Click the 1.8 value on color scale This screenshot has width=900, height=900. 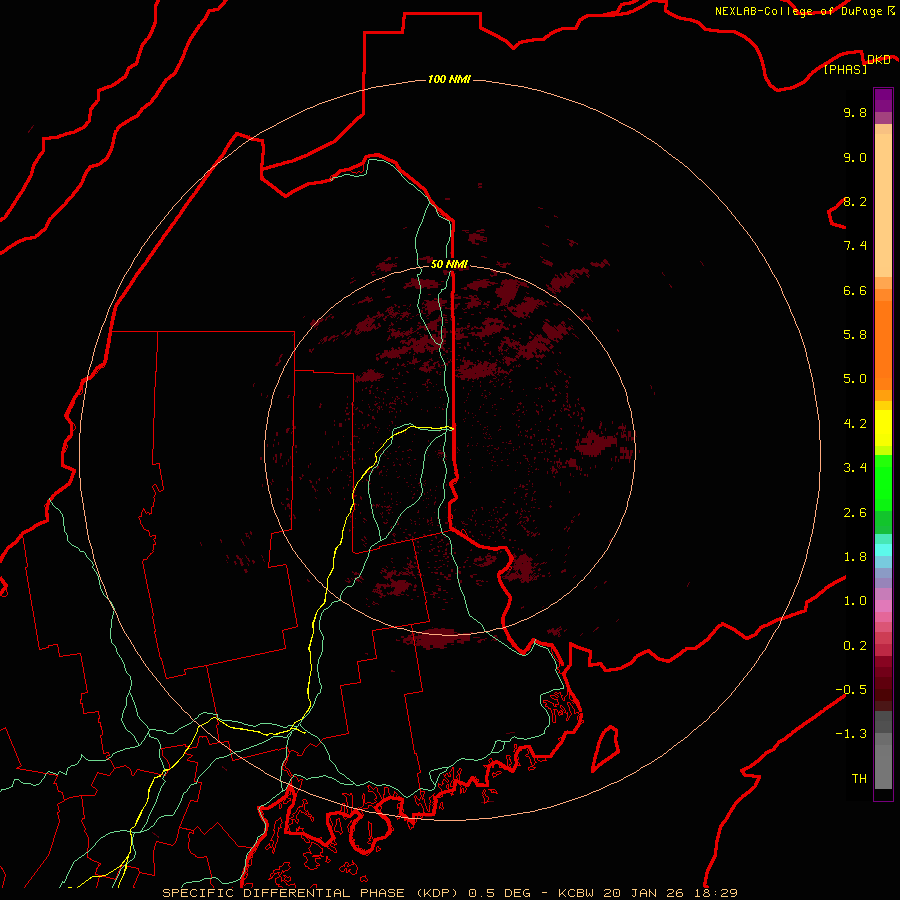point(855,557)
